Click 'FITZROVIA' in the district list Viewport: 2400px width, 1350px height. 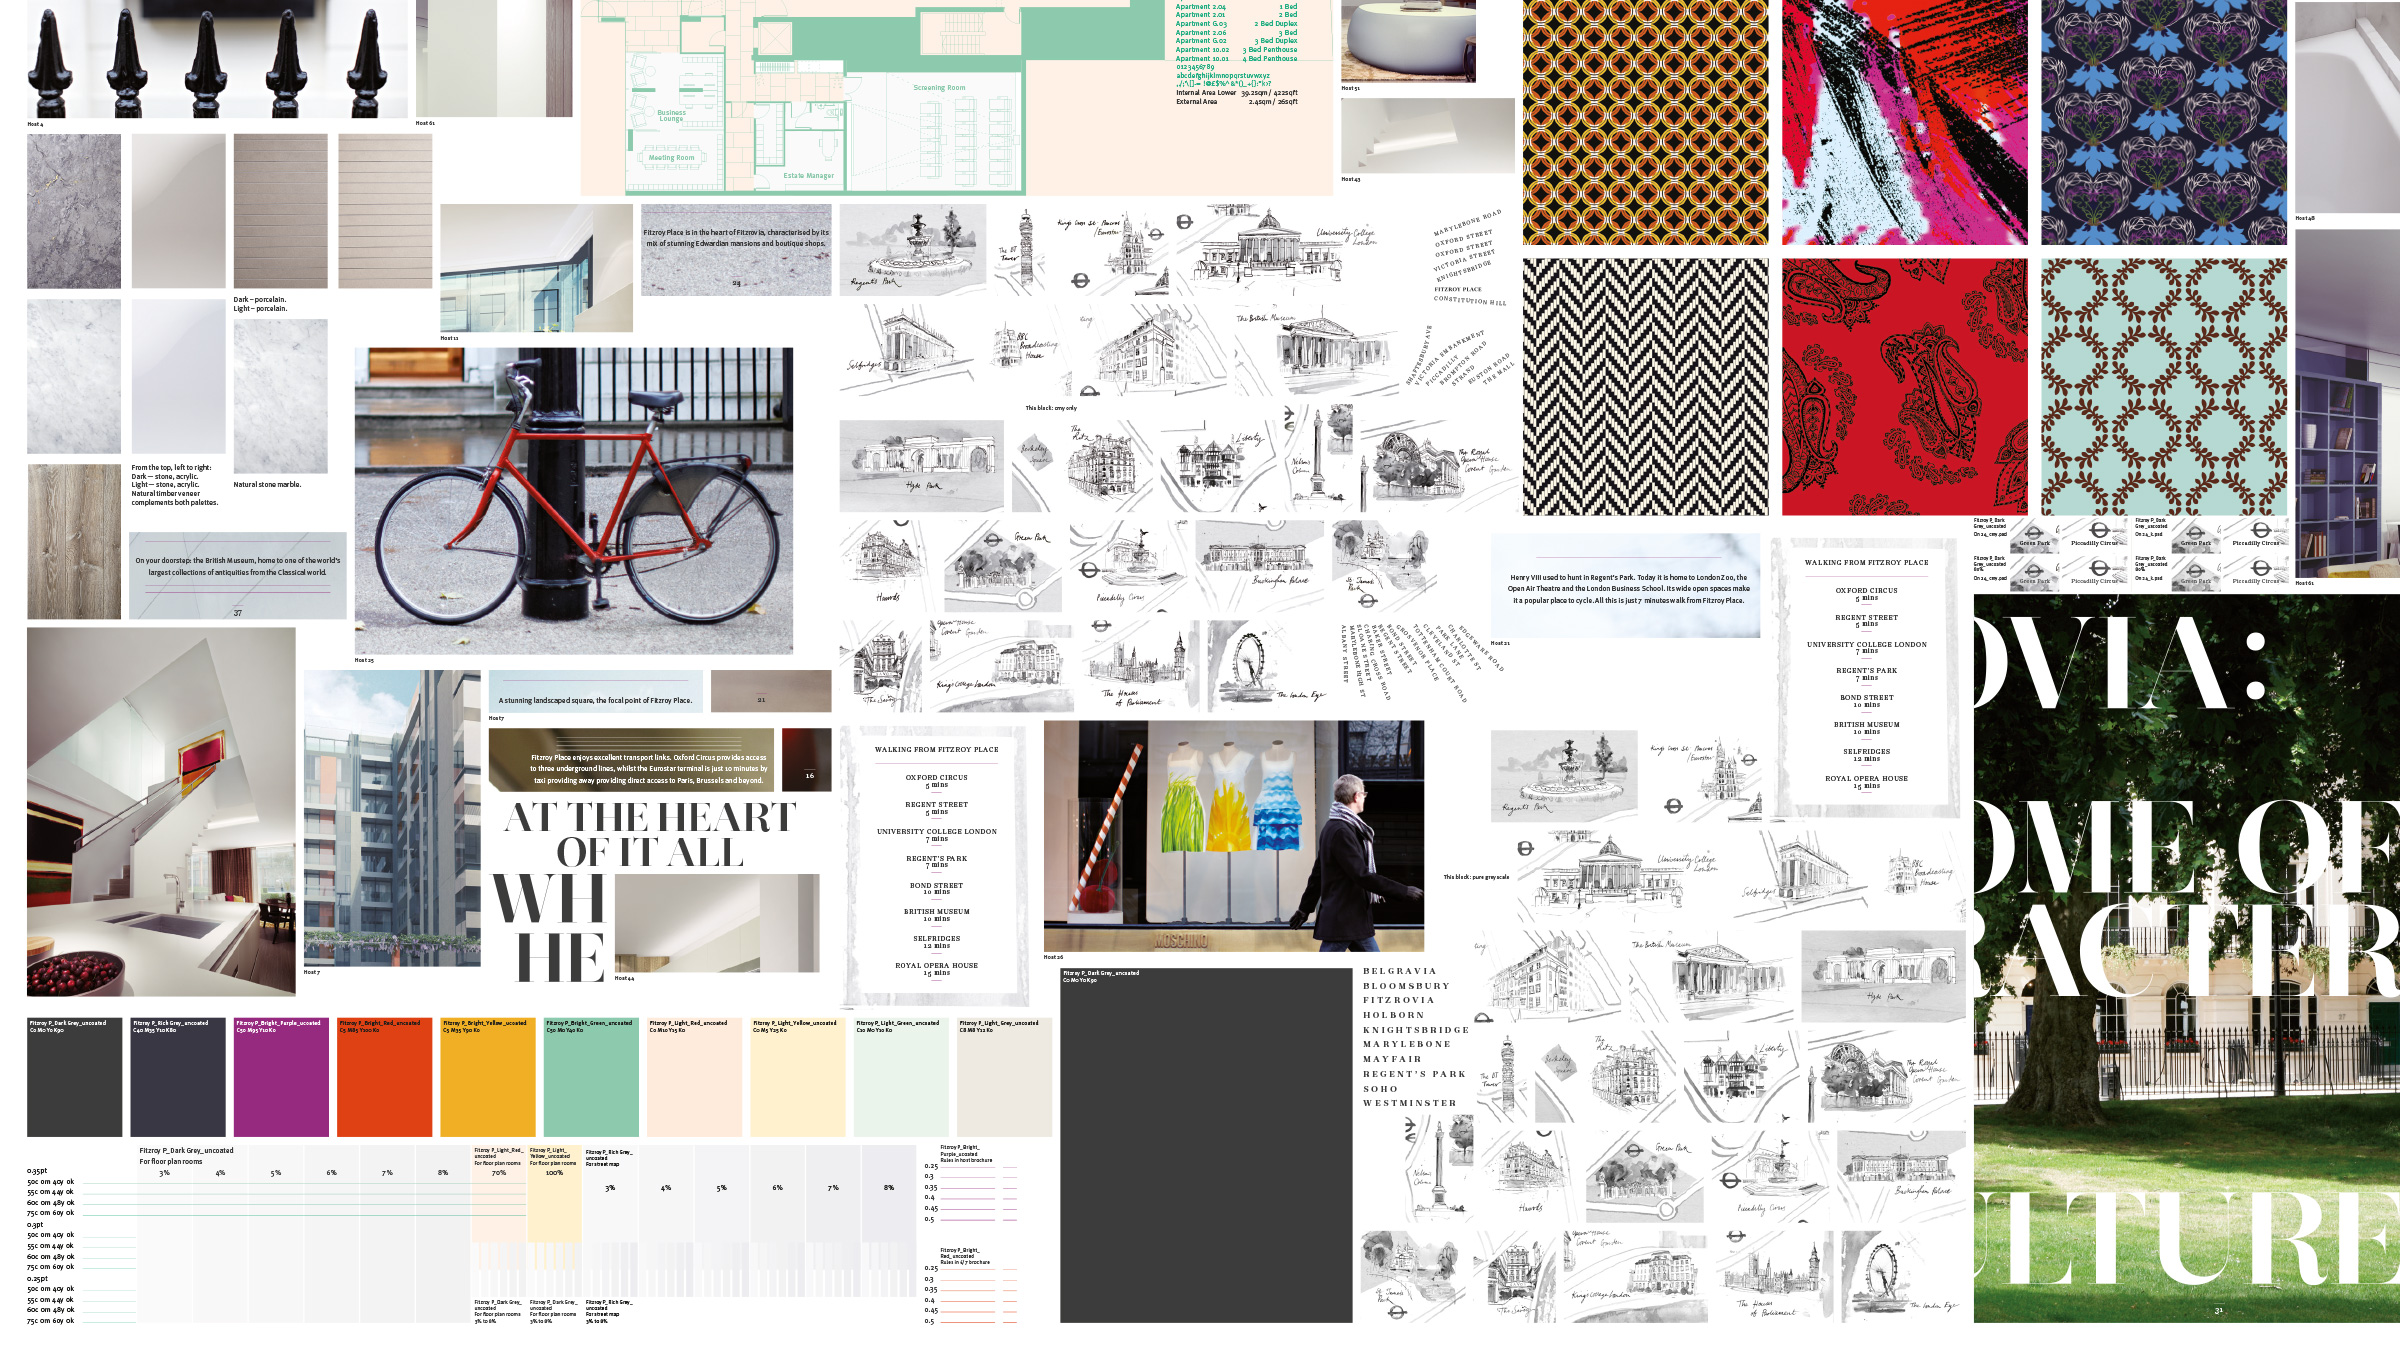(x=1398, y=1000)
